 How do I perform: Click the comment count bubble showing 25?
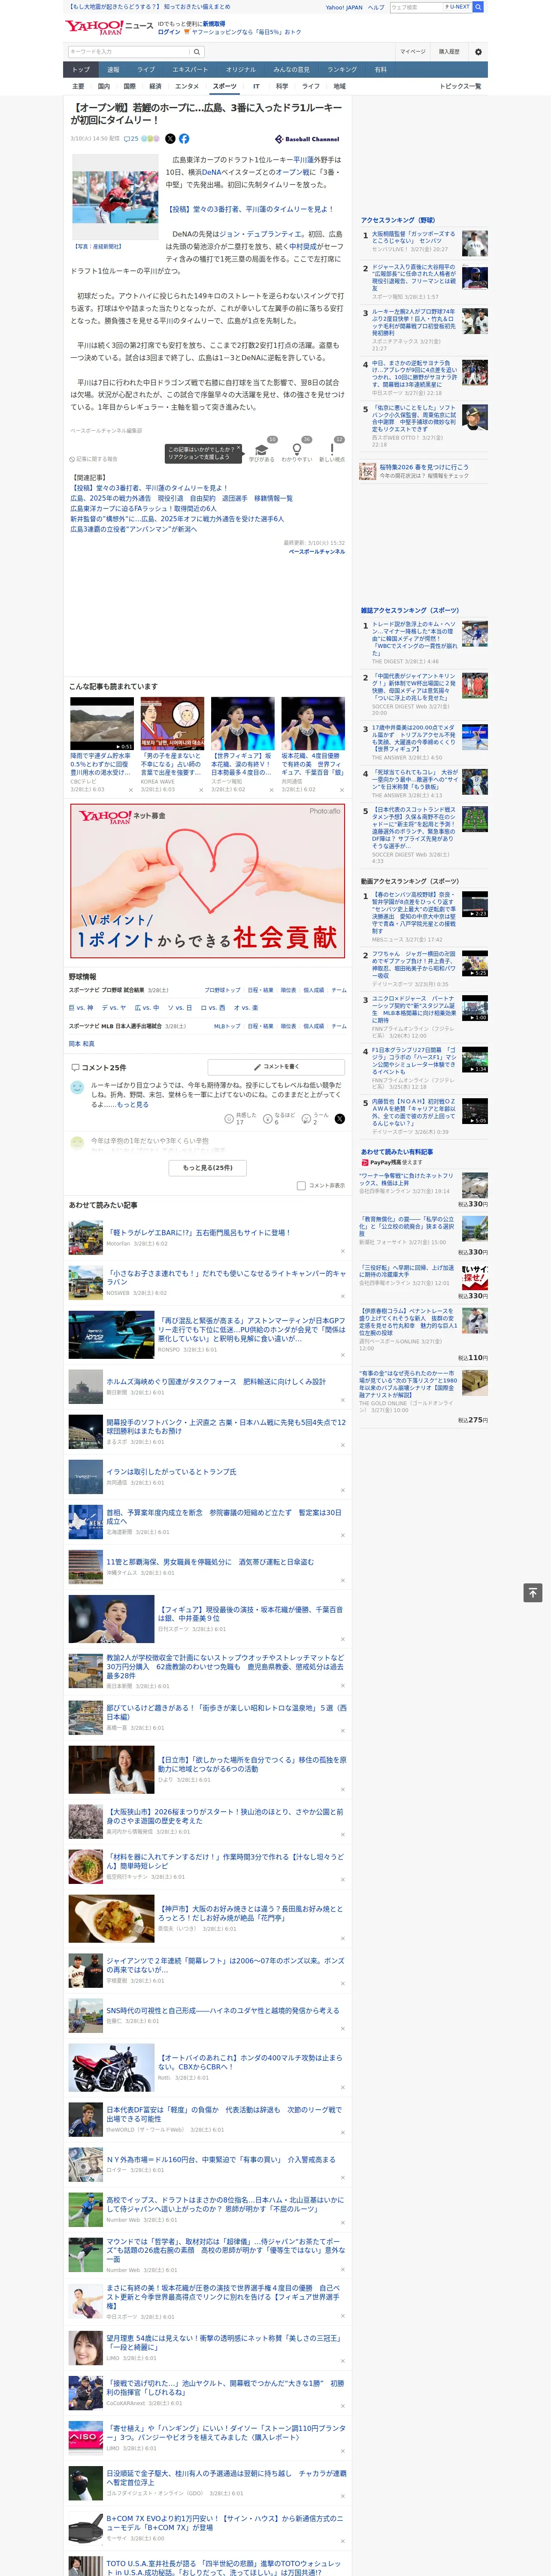point(131,139)
